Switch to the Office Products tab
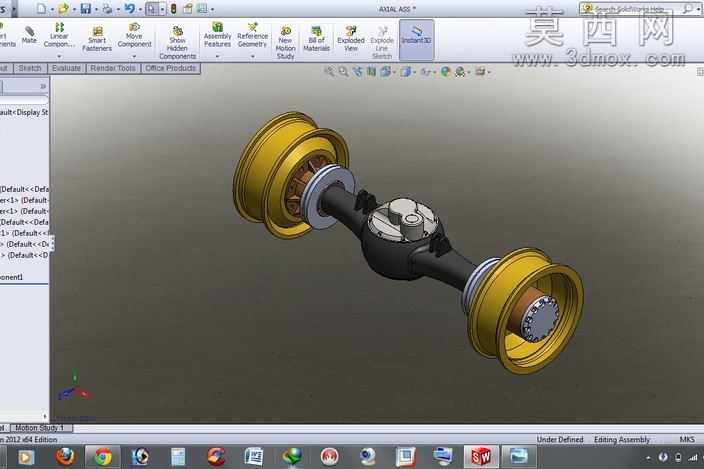This screenshot has width=704, height=469. point(171,68)
